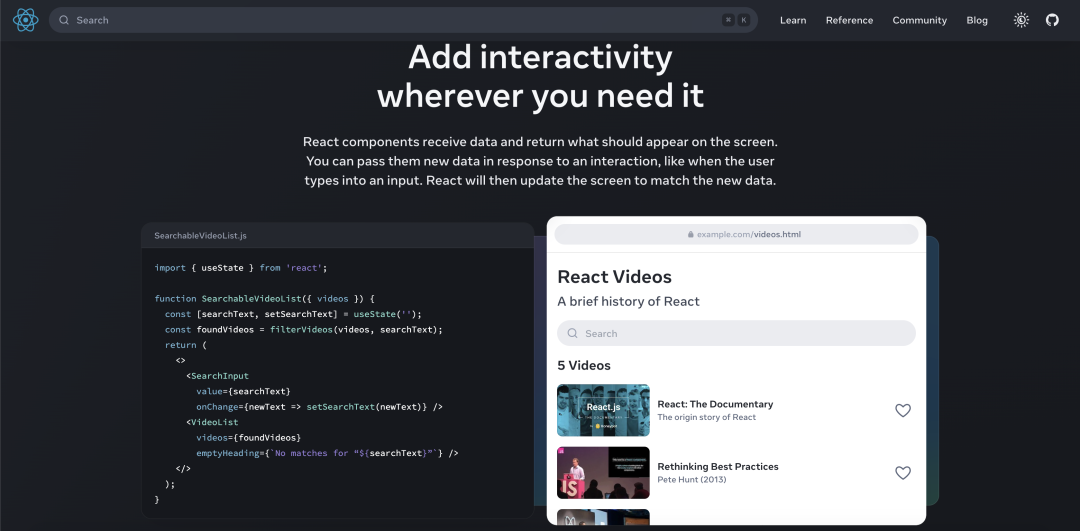1080x531 pixels.
Task: Click the example.com/videos.html address bar
Action: (736, 234)
